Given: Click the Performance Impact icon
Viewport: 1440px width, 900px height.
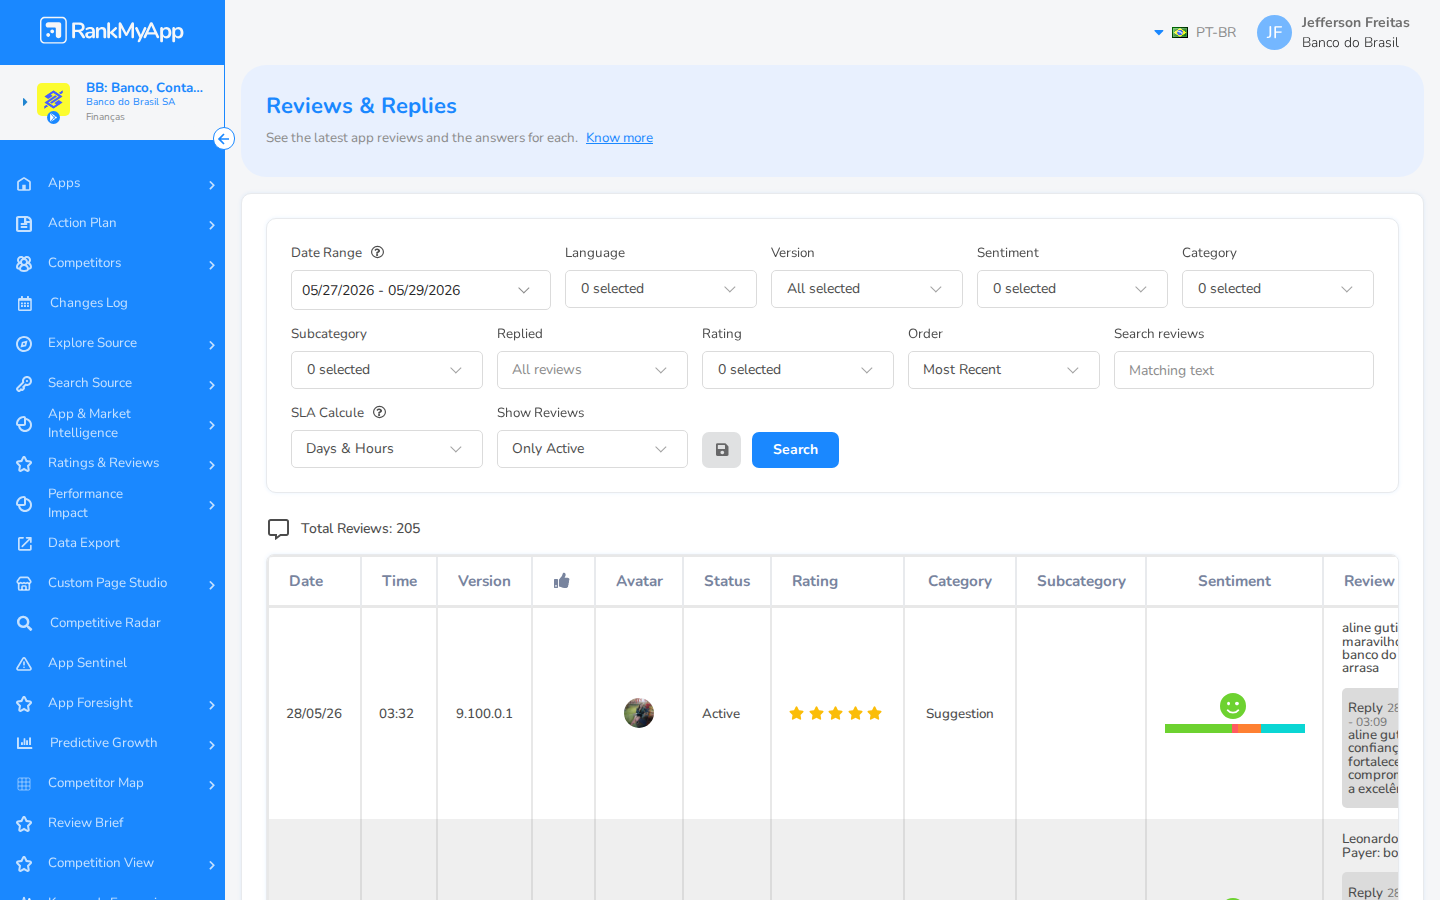Looking at the screenshot, I should [24, 504].
